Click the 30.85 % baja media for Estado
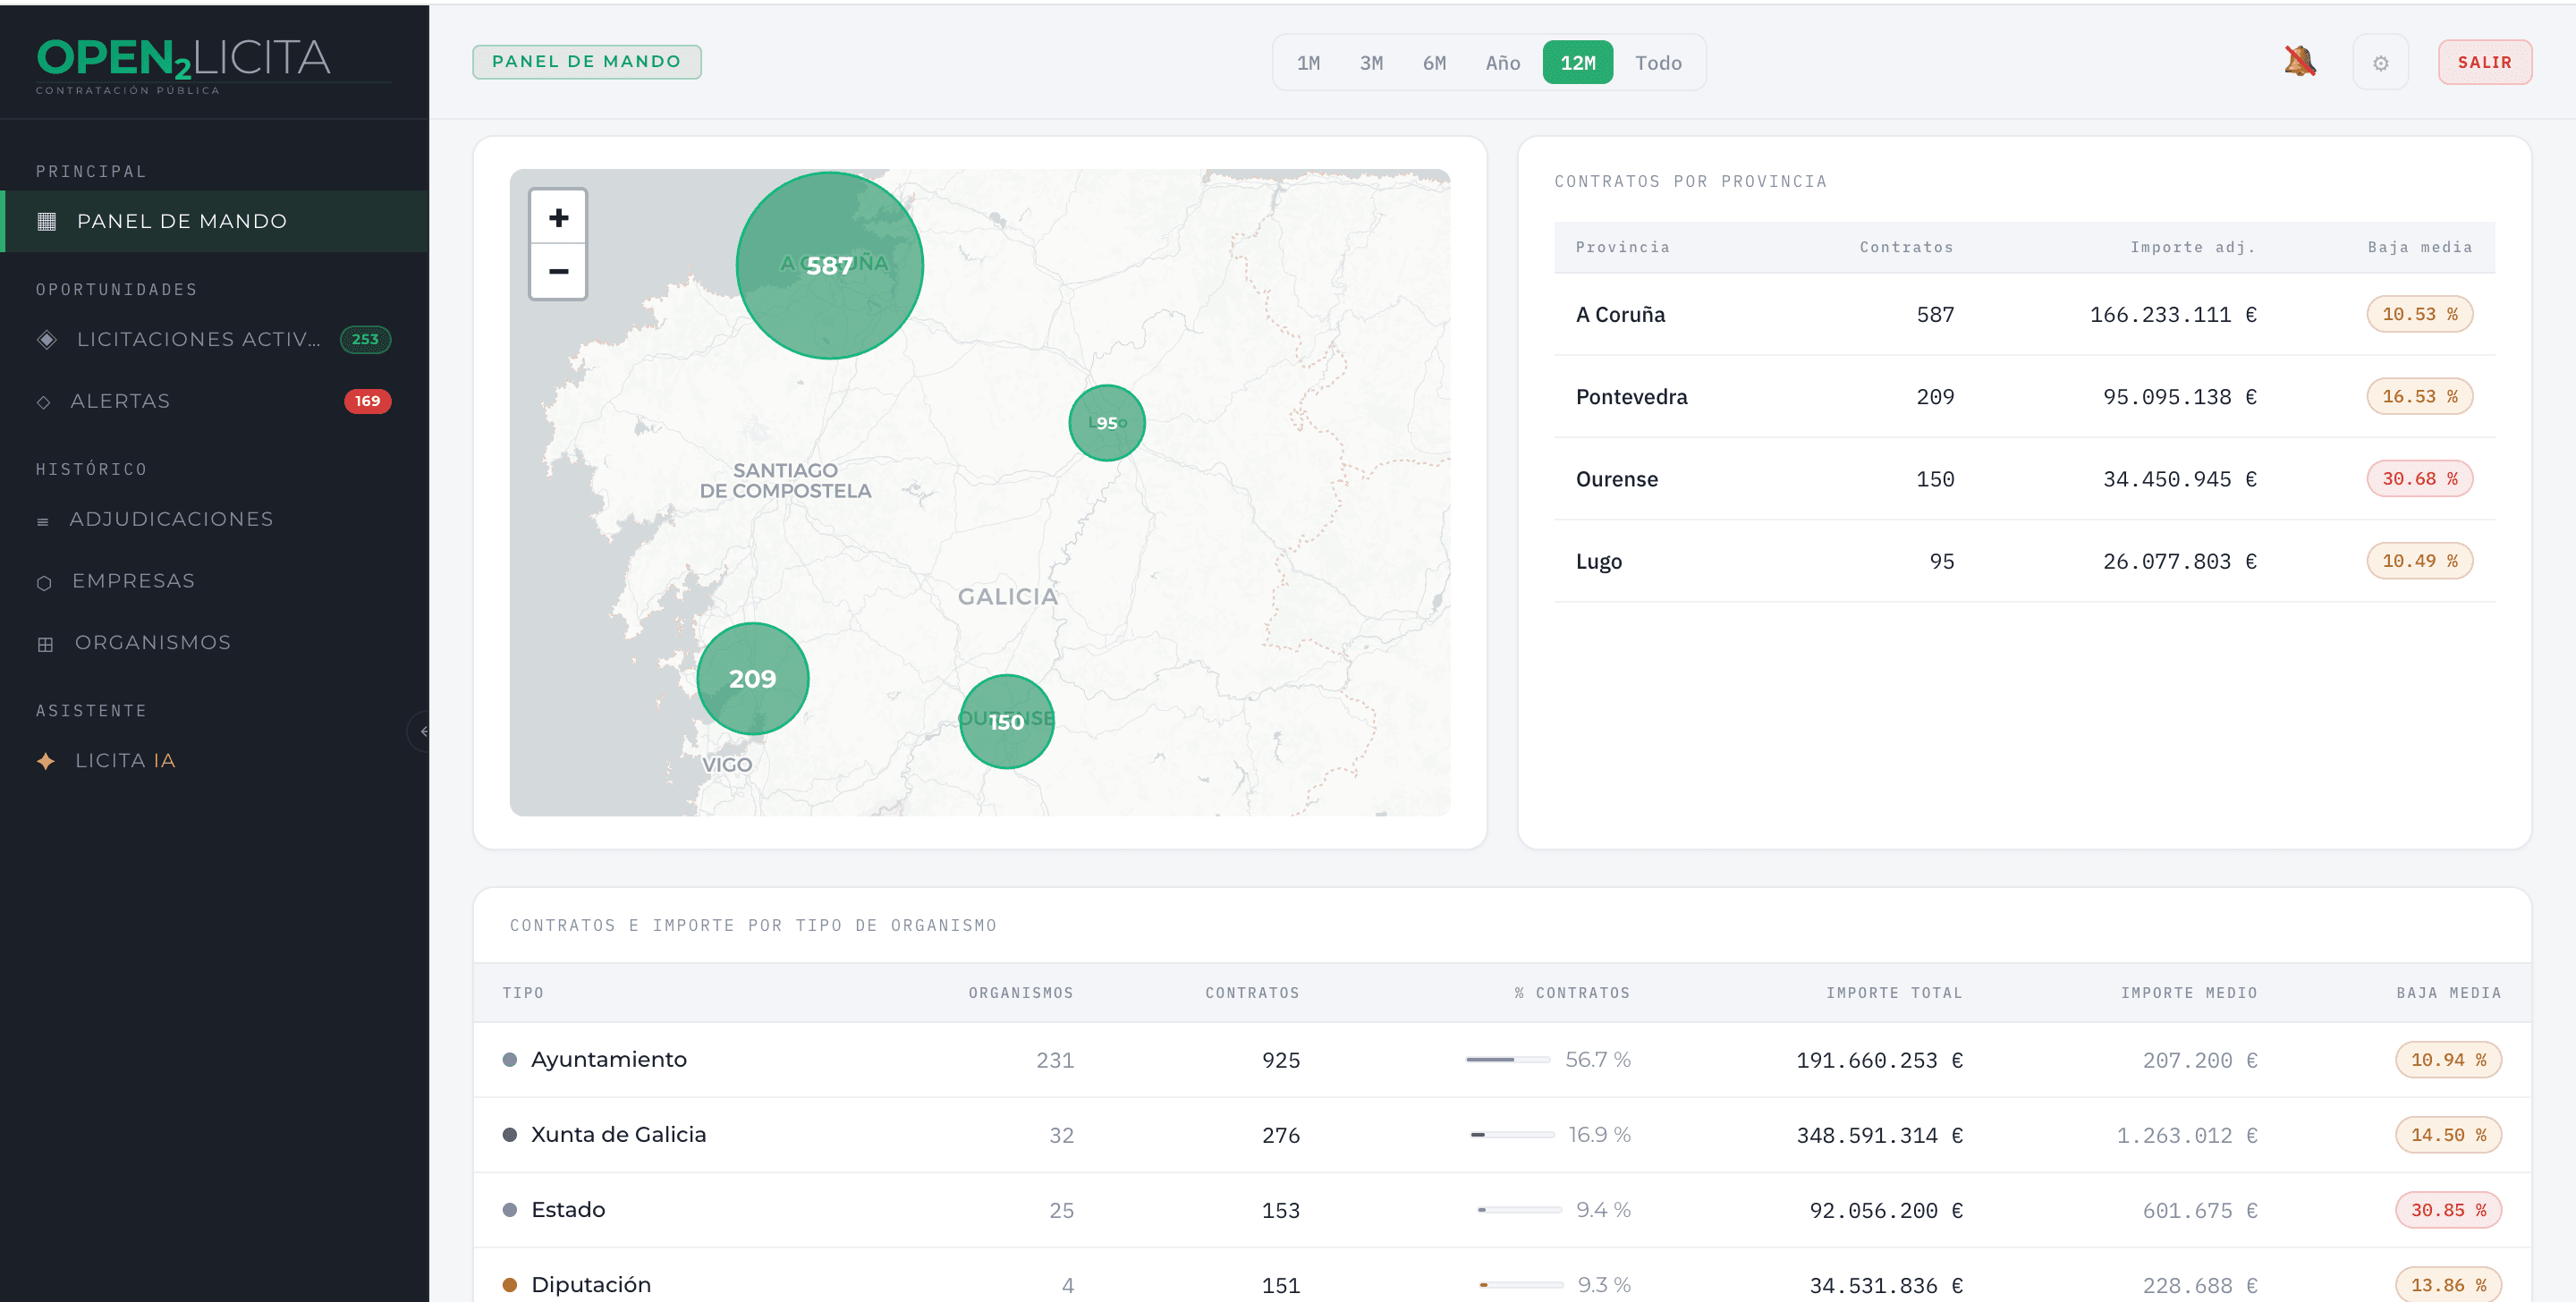The width and height of the screenshot is (2576, 1302). tap(2447, 1210)
